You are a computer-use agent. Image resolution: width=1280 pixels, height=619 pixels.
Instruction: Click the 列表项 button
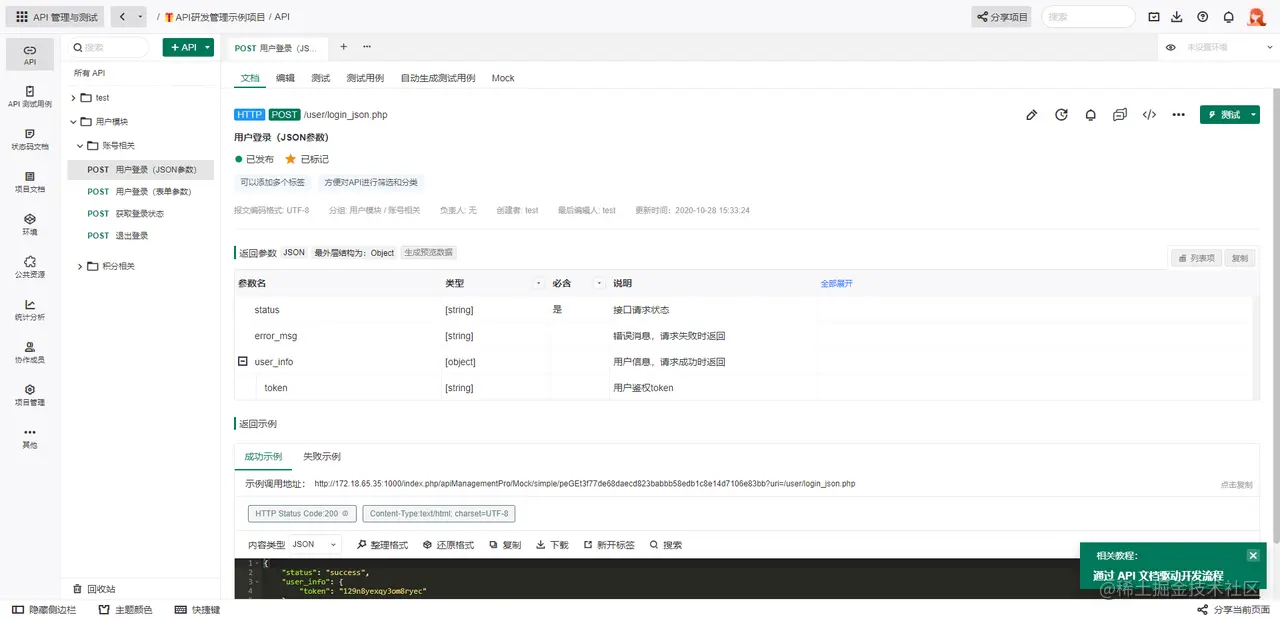[x=1197, y=258]
